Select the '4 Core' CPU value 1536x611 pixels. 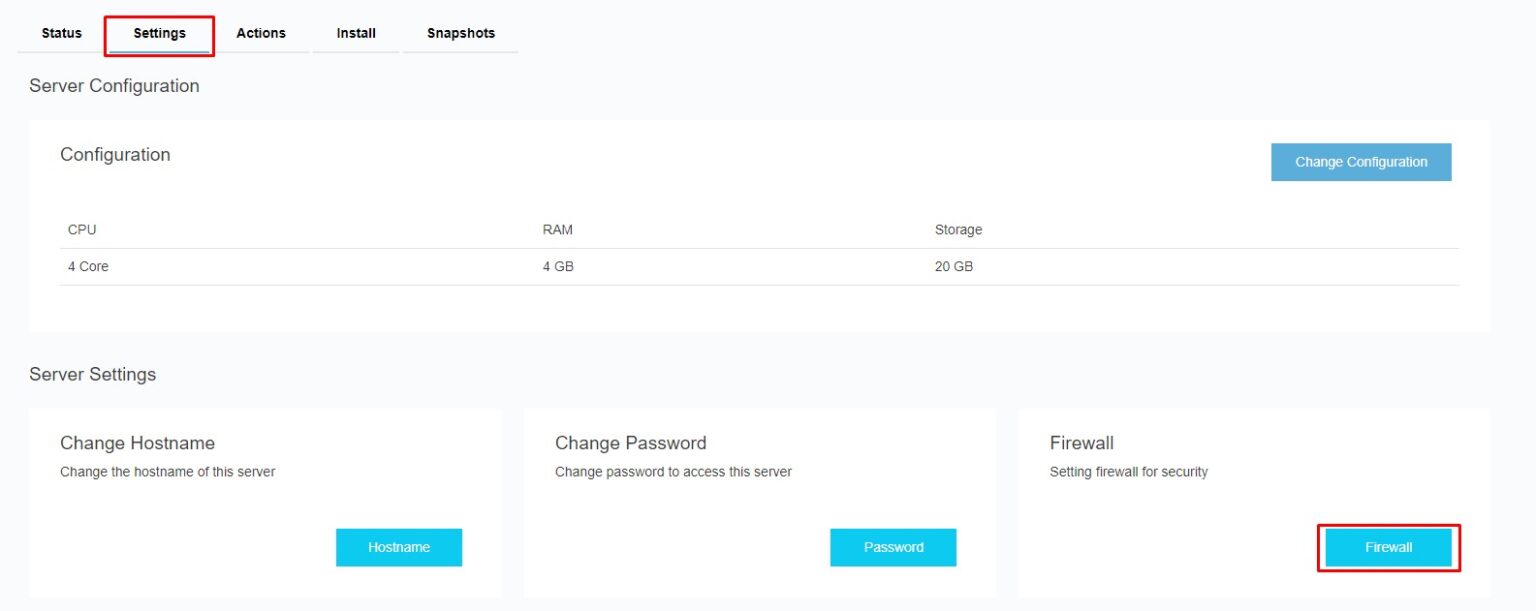(x=88, y=267)
